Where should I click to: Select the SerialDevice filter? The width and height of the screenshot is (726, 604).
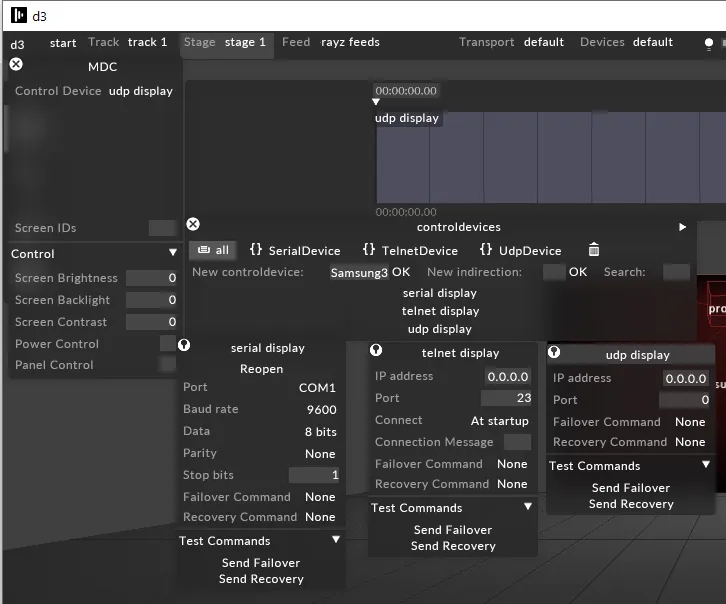[x=295, y=251]
